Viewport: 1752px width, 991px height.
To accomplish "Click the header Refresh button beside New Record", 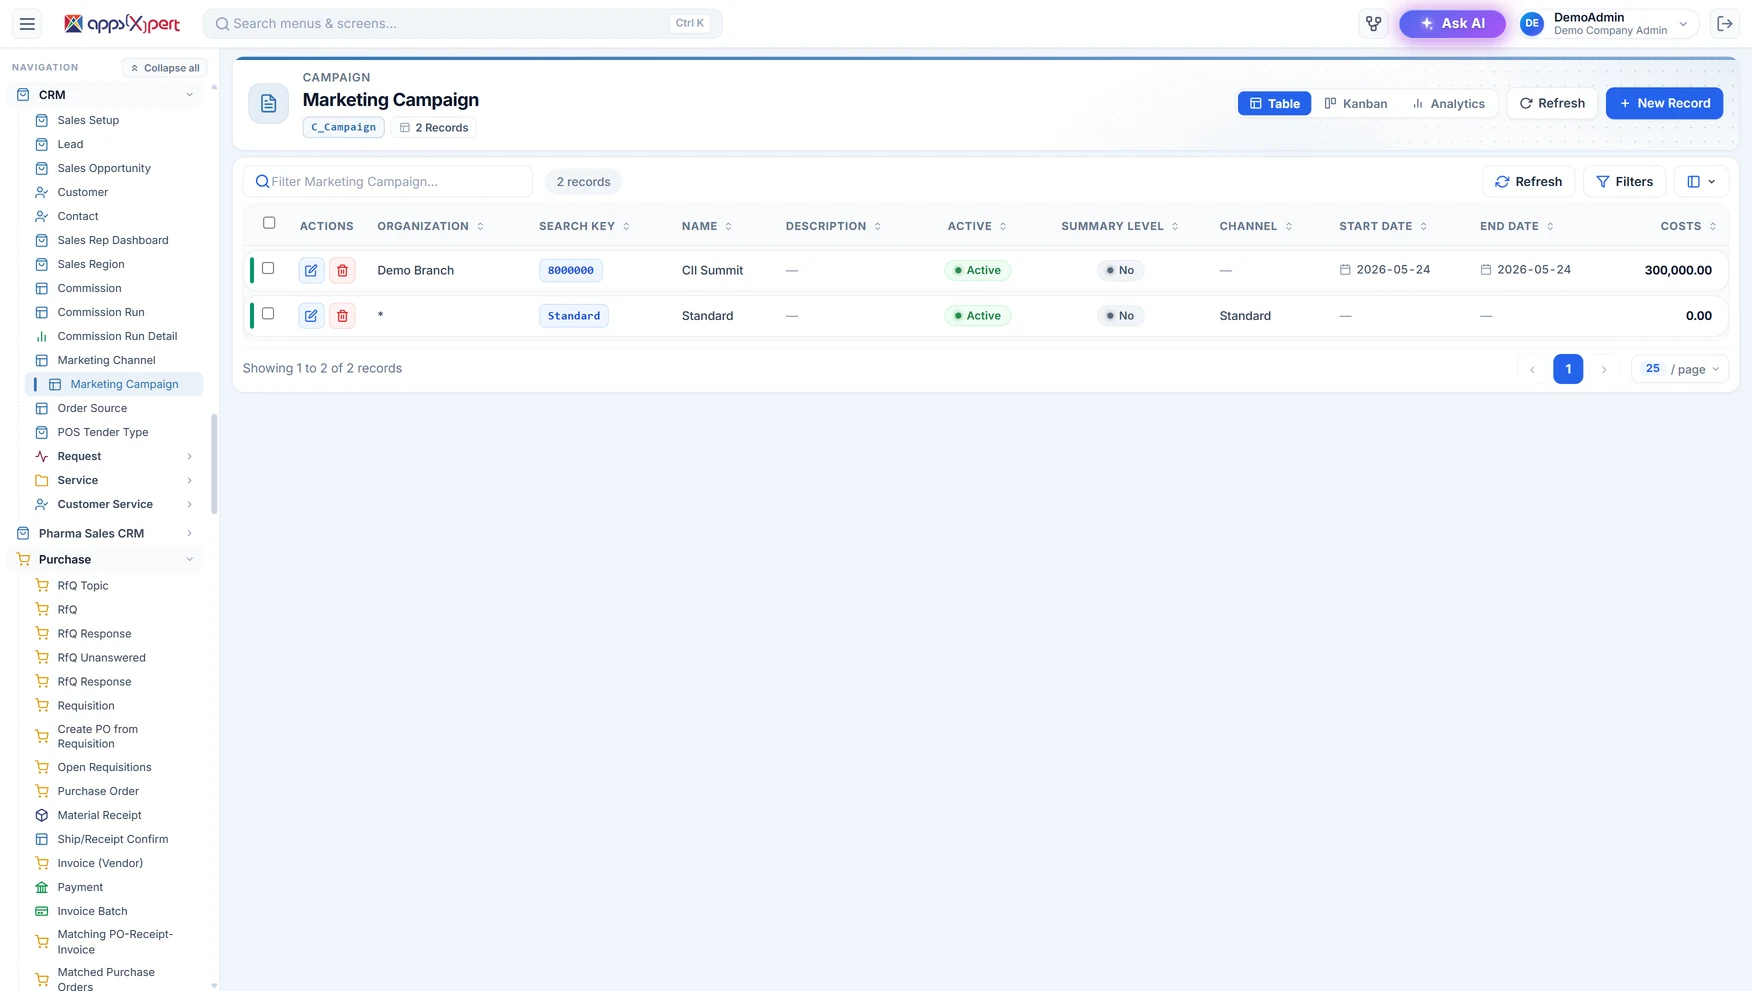I will point(1552,103).
